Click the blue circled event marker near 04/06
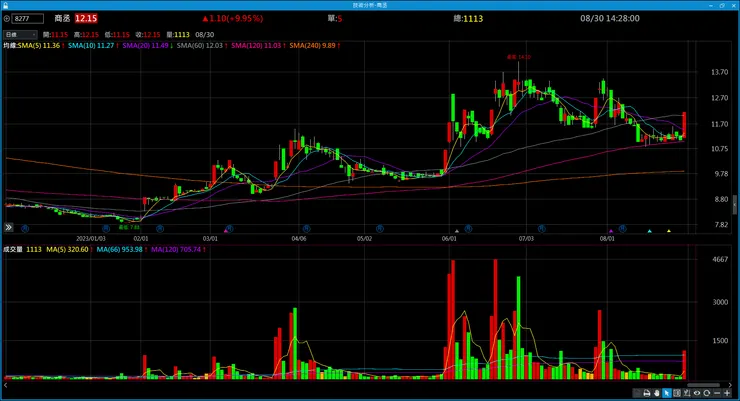 coord(306,228)
